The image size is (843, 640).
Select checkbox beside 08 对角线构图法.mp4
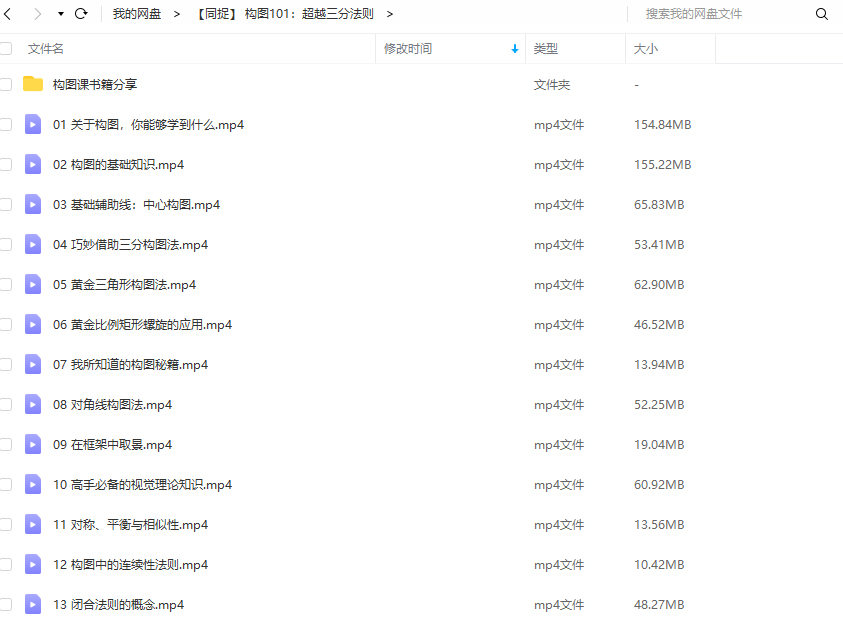pyautogui.click(x=6, y=404)
